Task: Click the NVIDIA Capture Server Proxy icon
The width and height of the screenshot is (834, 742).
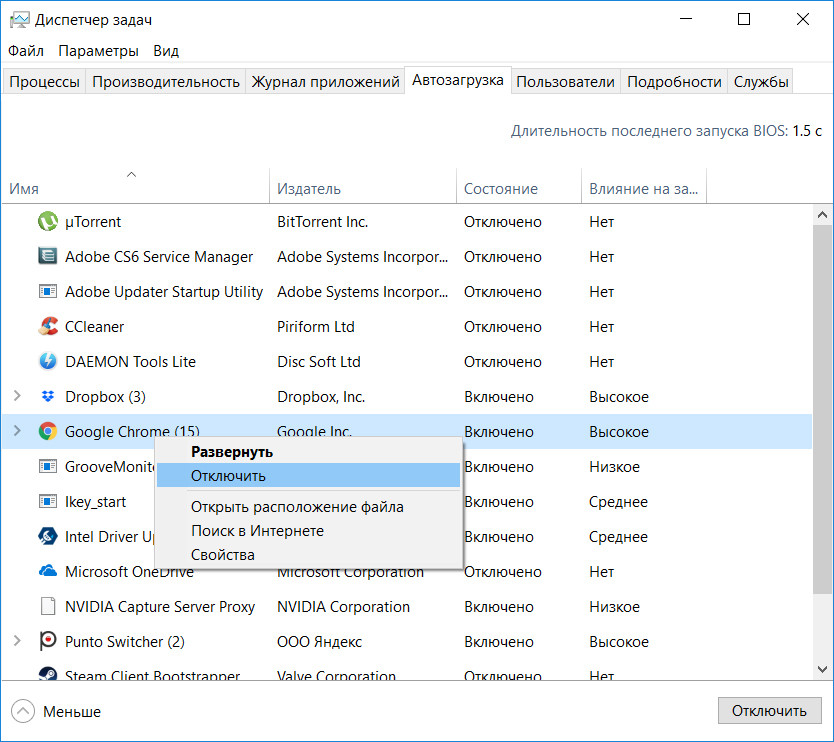Action: click(47, 607)
